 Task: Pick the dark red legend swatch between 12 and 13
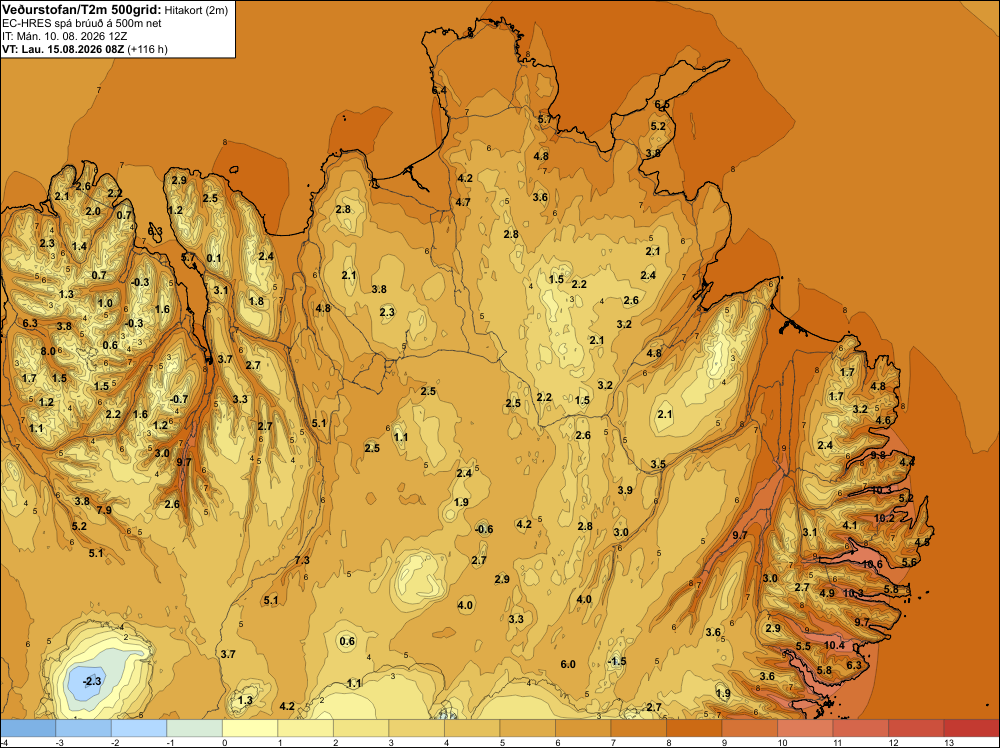pyautogui.click(x=916, y=728)
